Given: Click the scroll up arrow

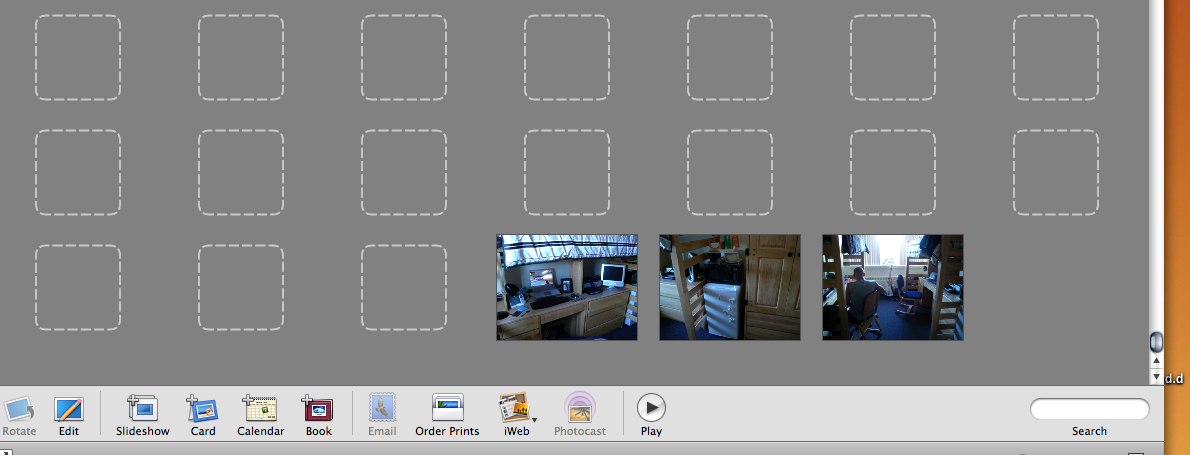Looking at the screenshot, I should pos(1157,361).
